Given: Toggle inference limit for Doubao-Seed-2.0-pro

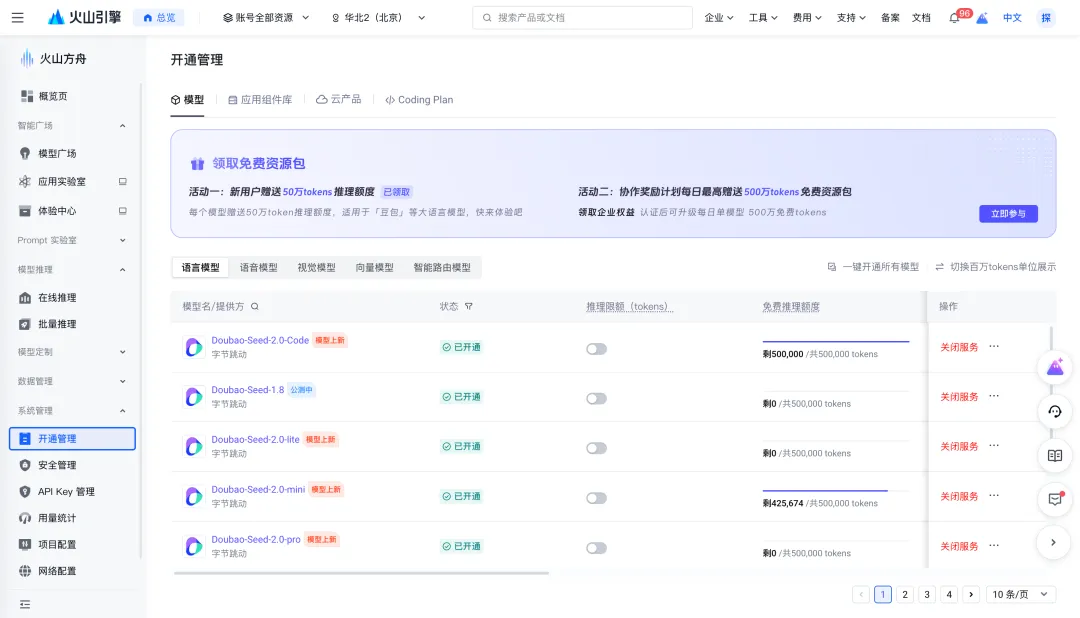Looking at the screenshot, I should pos(596,548).
